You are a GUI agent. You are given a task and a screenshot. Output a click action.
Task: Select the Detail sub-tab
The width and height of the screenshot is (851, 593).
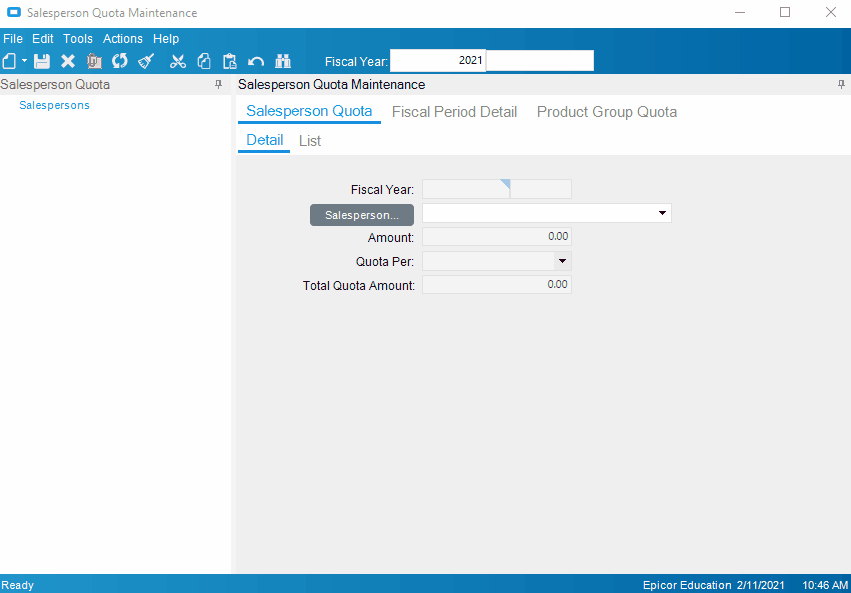[264, 141]
